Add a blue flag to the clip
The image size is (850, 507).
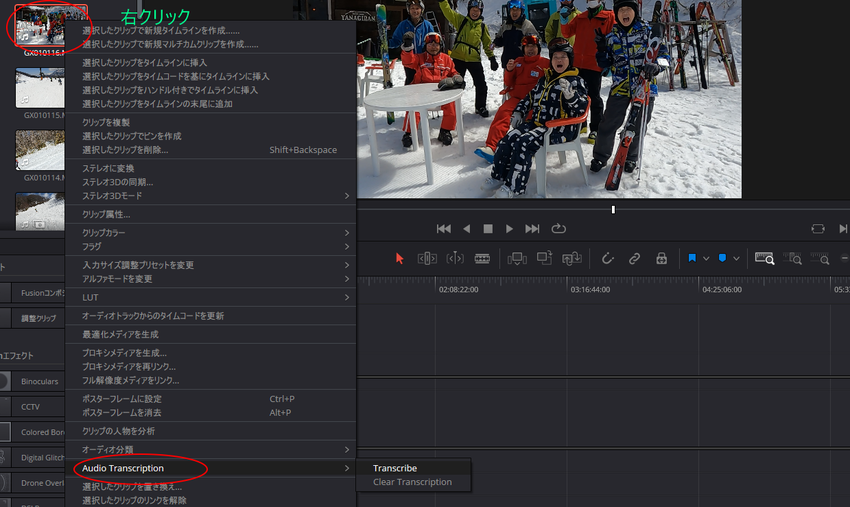tap(692, 258)
